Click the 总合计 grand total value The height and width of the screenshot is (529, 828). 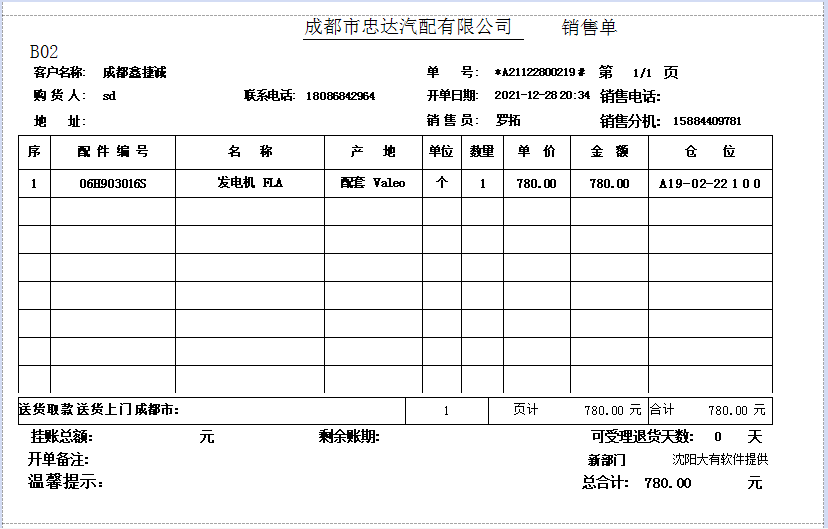tap(667, 483)
